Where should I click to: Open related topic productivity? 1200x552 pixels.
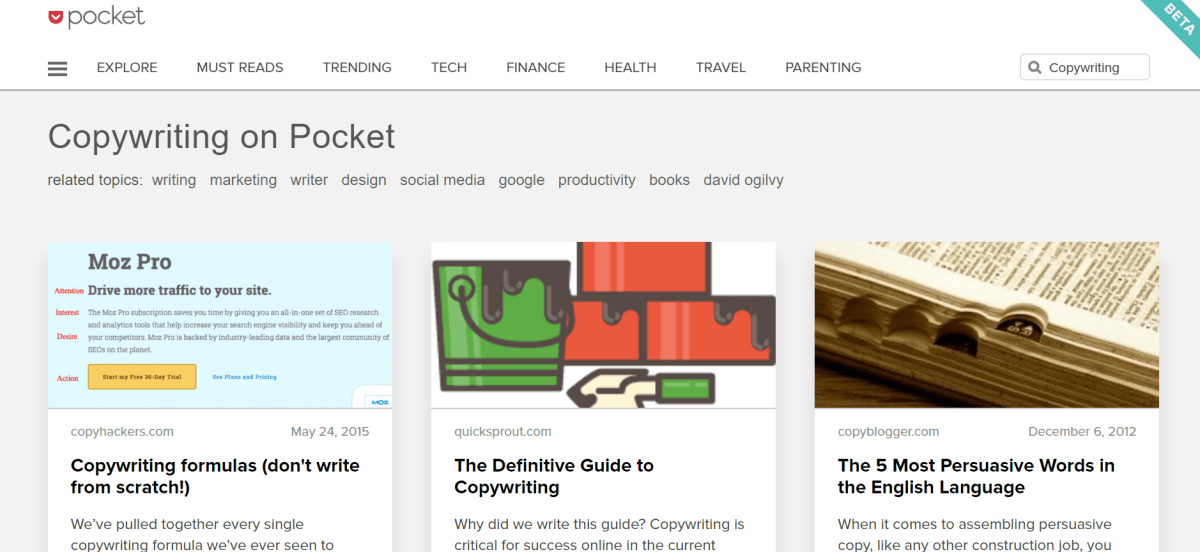[597, 180]
